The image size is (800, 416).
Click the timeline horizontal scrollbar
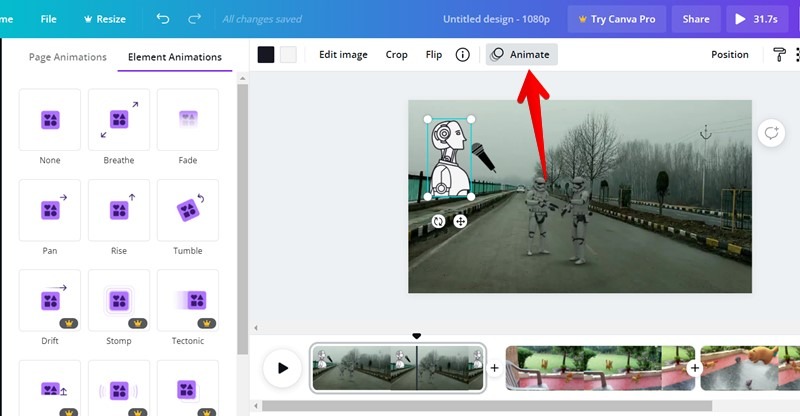[x=487, y=406]
